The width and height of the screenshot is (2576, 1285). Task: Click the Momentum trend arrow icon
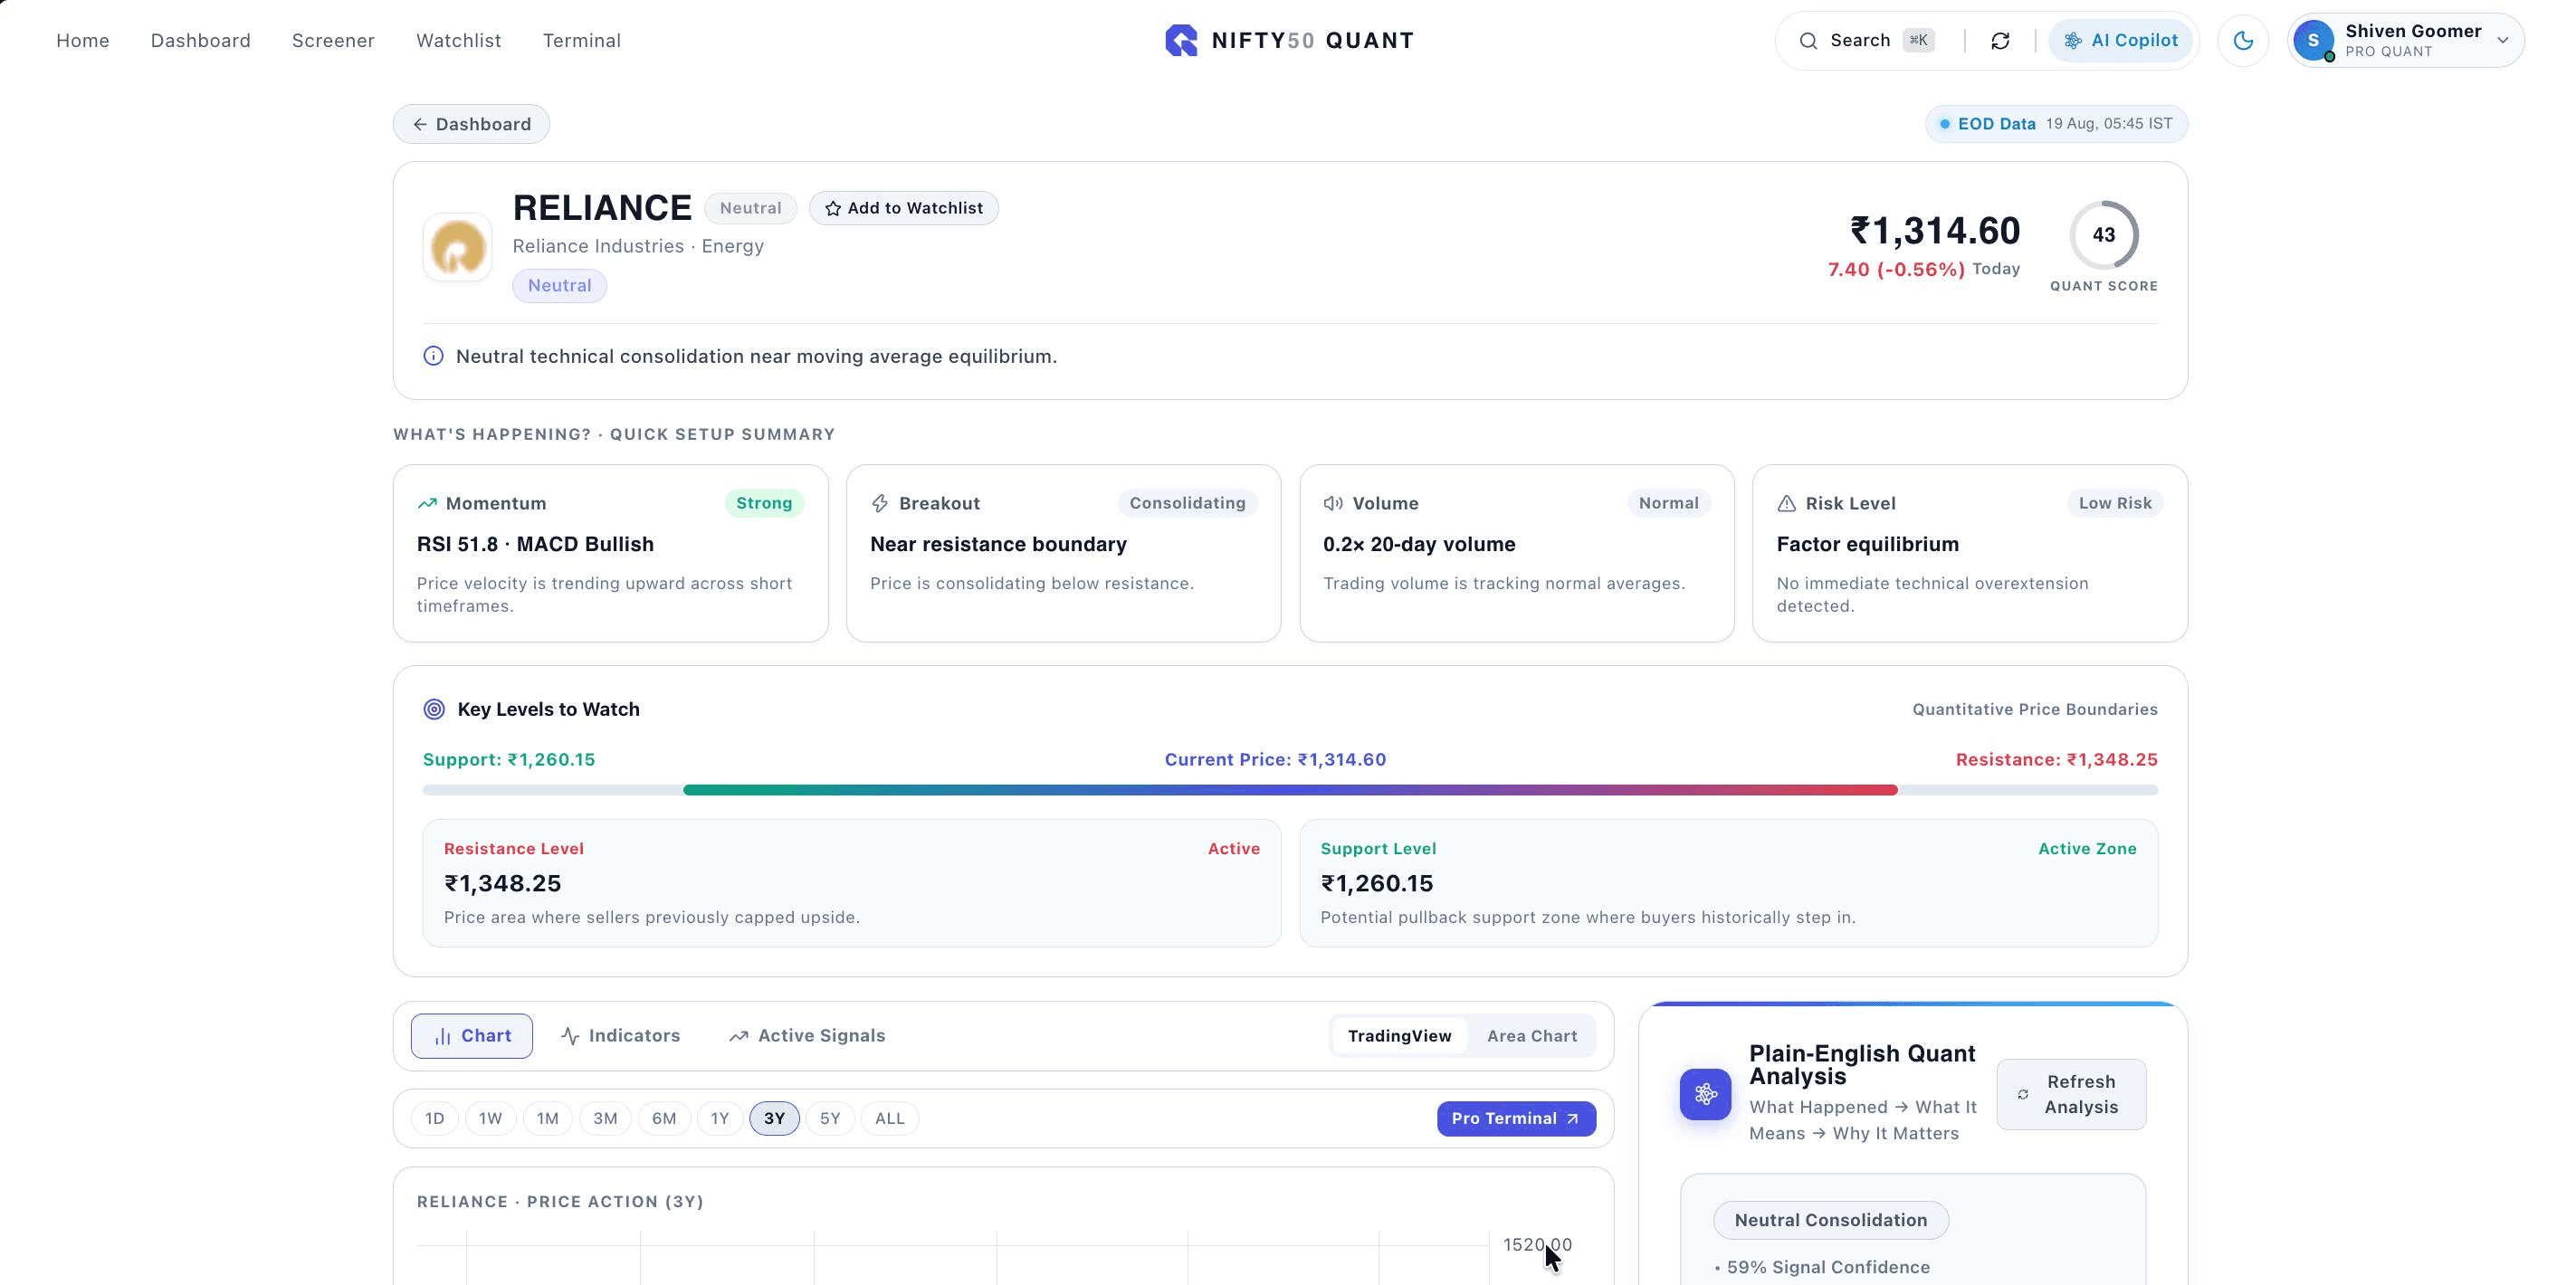click(427, 503)
